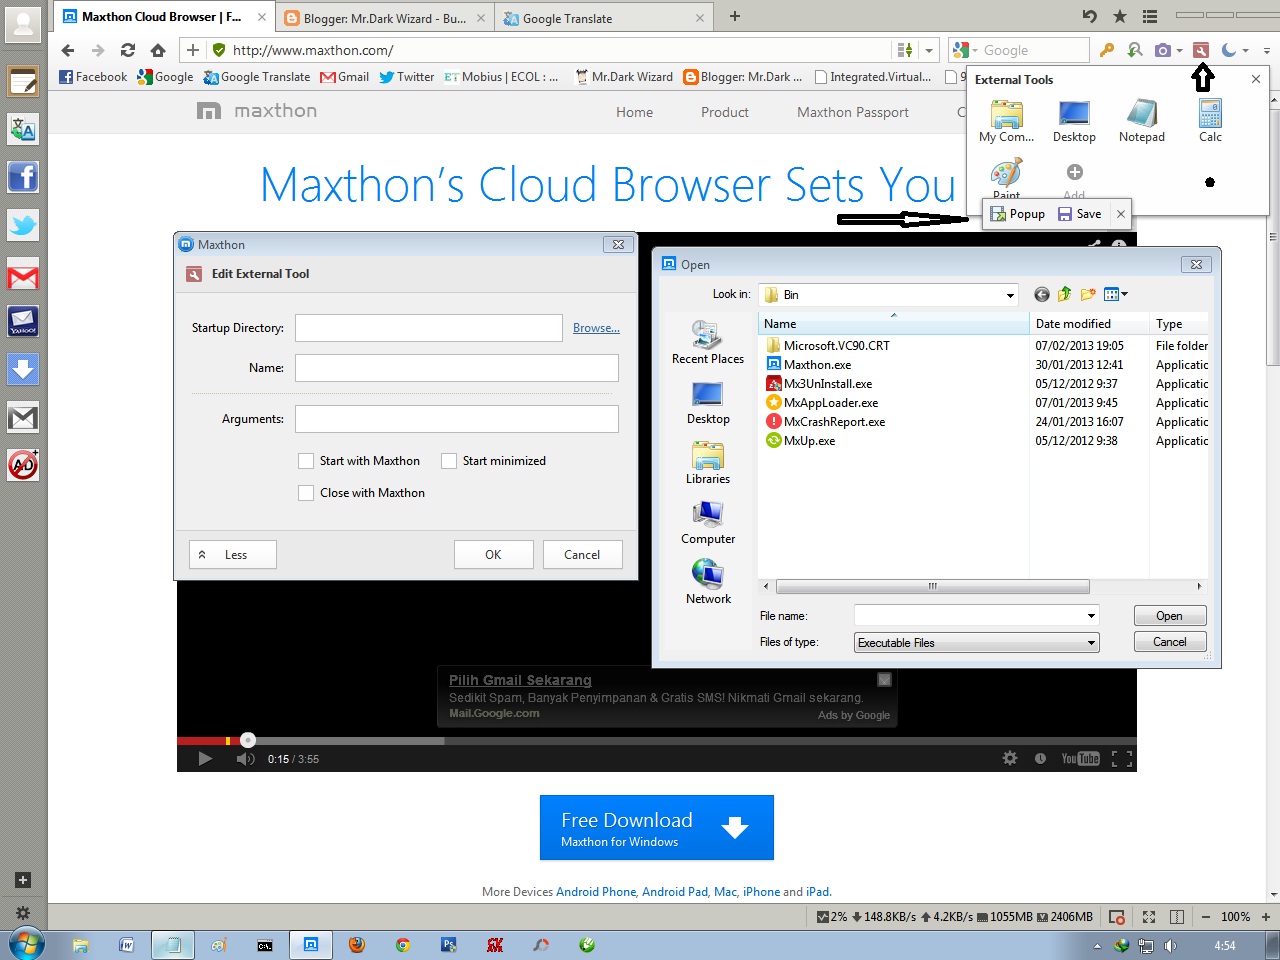Viewport: 1280px width, 960px height.
Task: Open the Desktop external tool
Action: coord(1074,121)
